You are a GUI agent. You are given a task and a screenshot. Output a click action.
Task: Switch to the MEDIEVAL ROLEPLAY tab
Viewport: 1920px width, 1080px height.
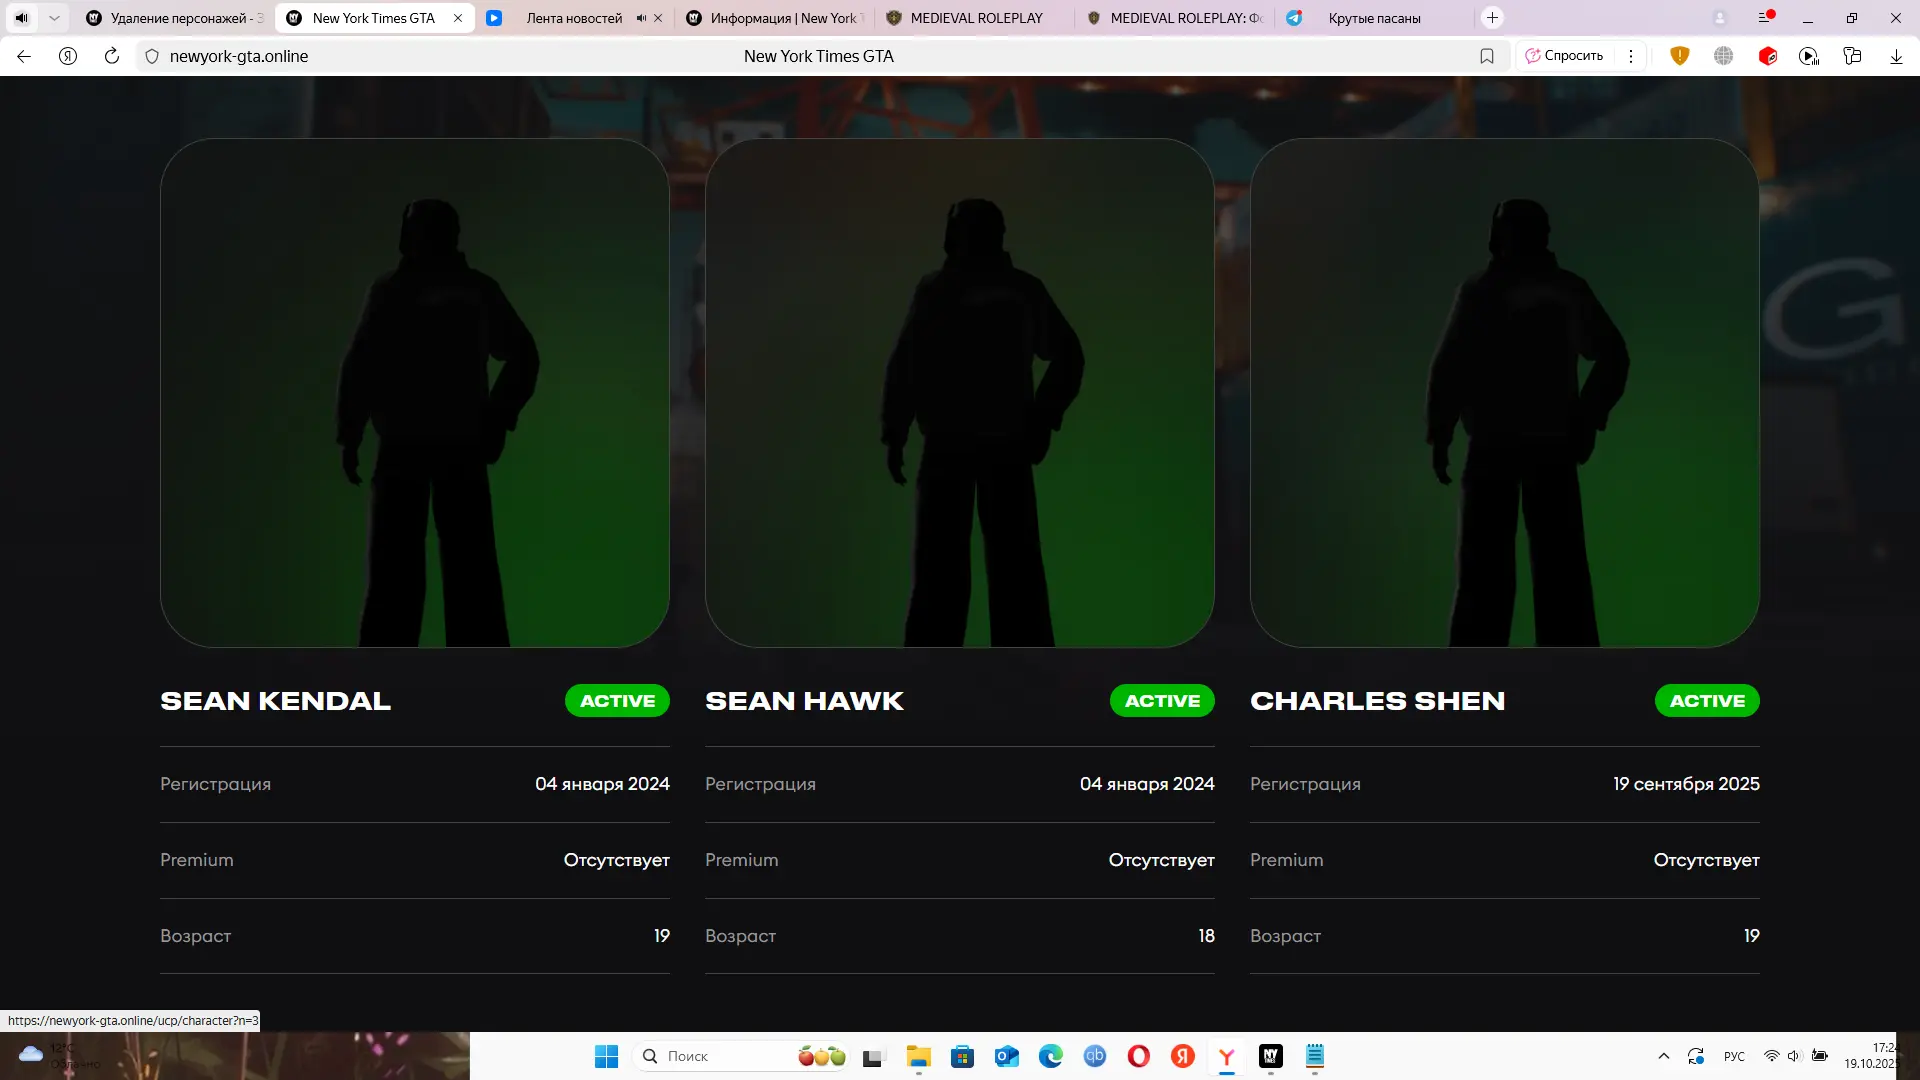pyautogui.click(x=975, y=18)
